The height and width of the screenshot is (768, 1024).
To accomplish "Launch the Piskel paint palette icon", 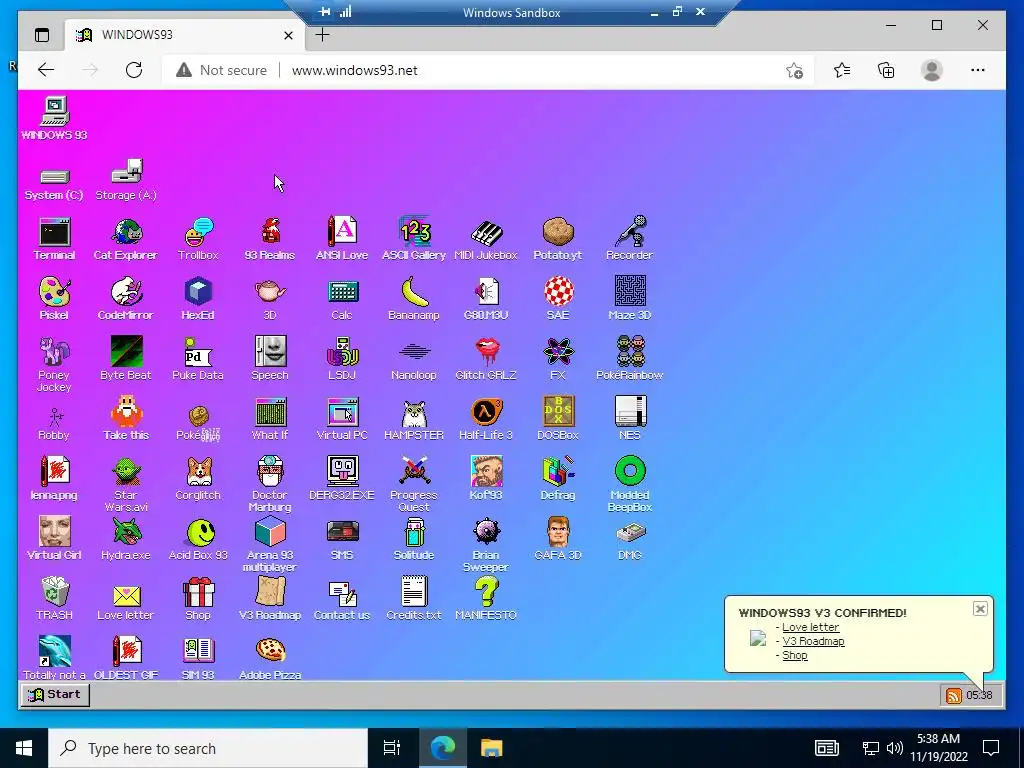I will point(54,299).
